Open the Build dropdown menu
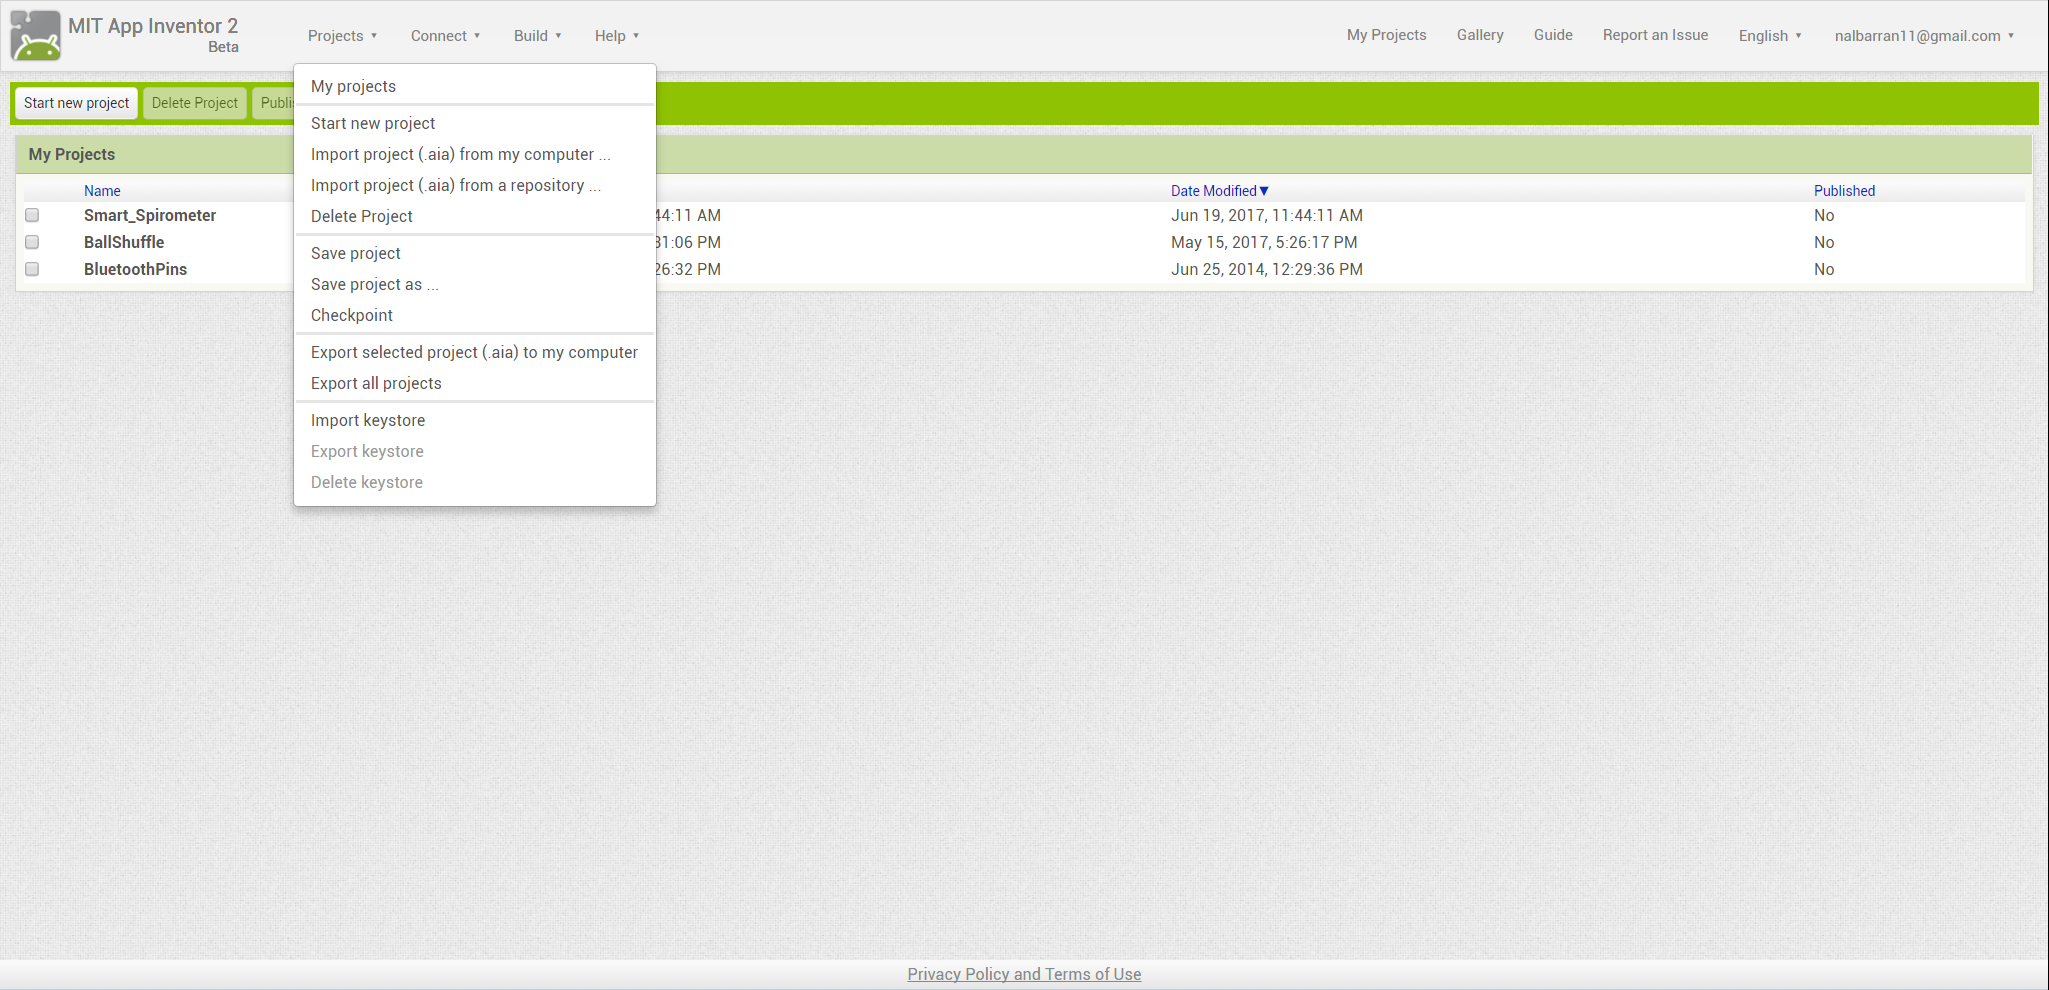 537,36
